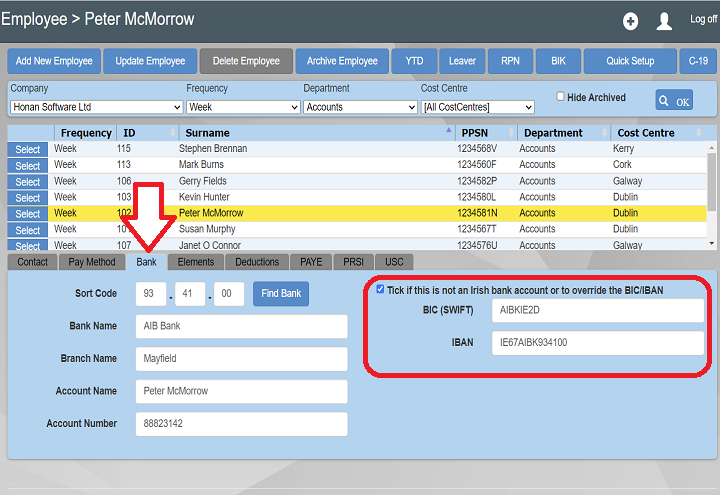Image resolution: width=720 pixels, height=495 pixels.
Task: Click the search OK magnifier button
Action: point(674,100)
